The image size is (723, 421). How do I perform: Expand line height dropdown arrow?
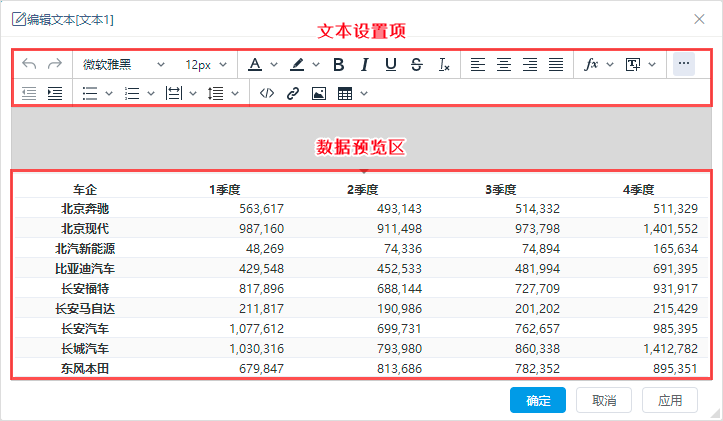[235, 94]
